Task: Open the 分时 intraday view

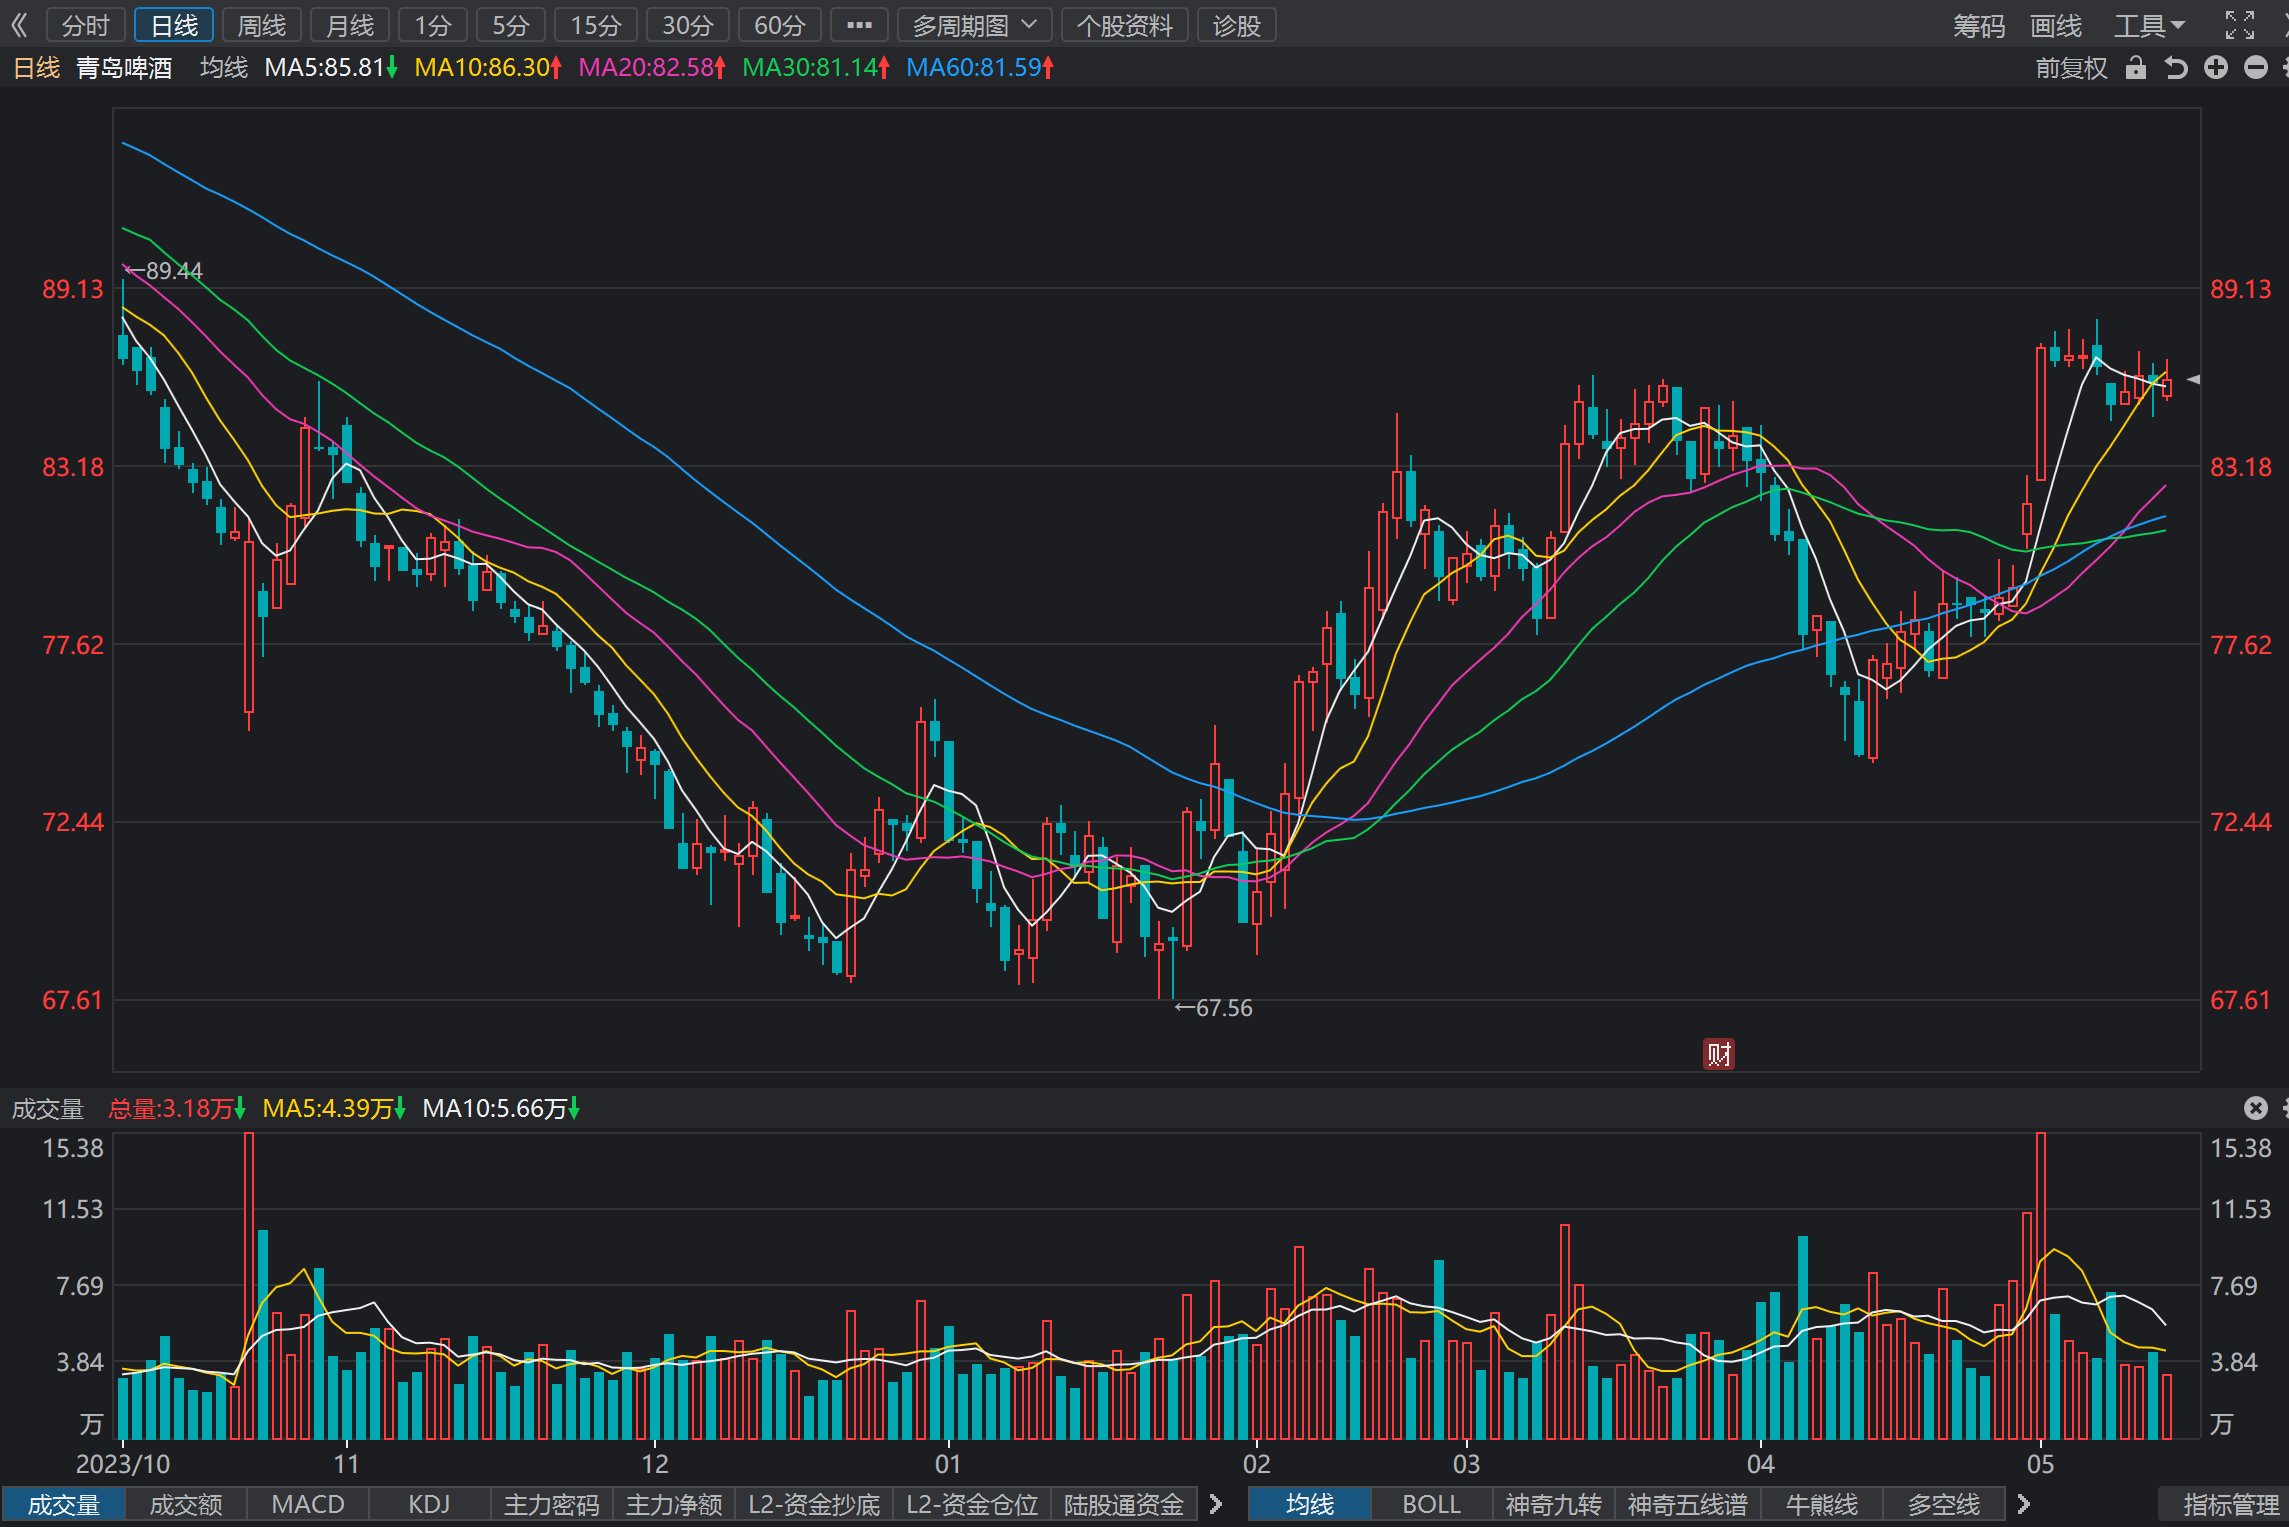Action: [x=86, y=25]
